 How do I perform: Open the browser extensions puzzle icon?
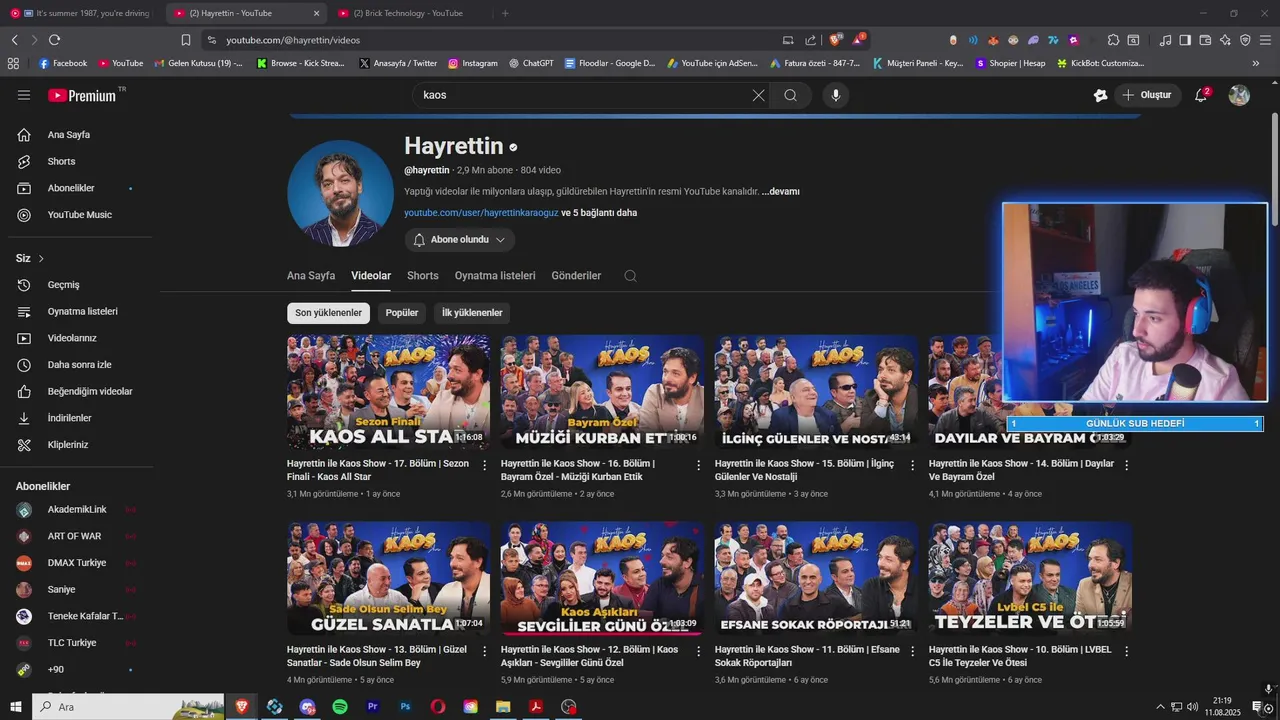(x=1113, y=40)
